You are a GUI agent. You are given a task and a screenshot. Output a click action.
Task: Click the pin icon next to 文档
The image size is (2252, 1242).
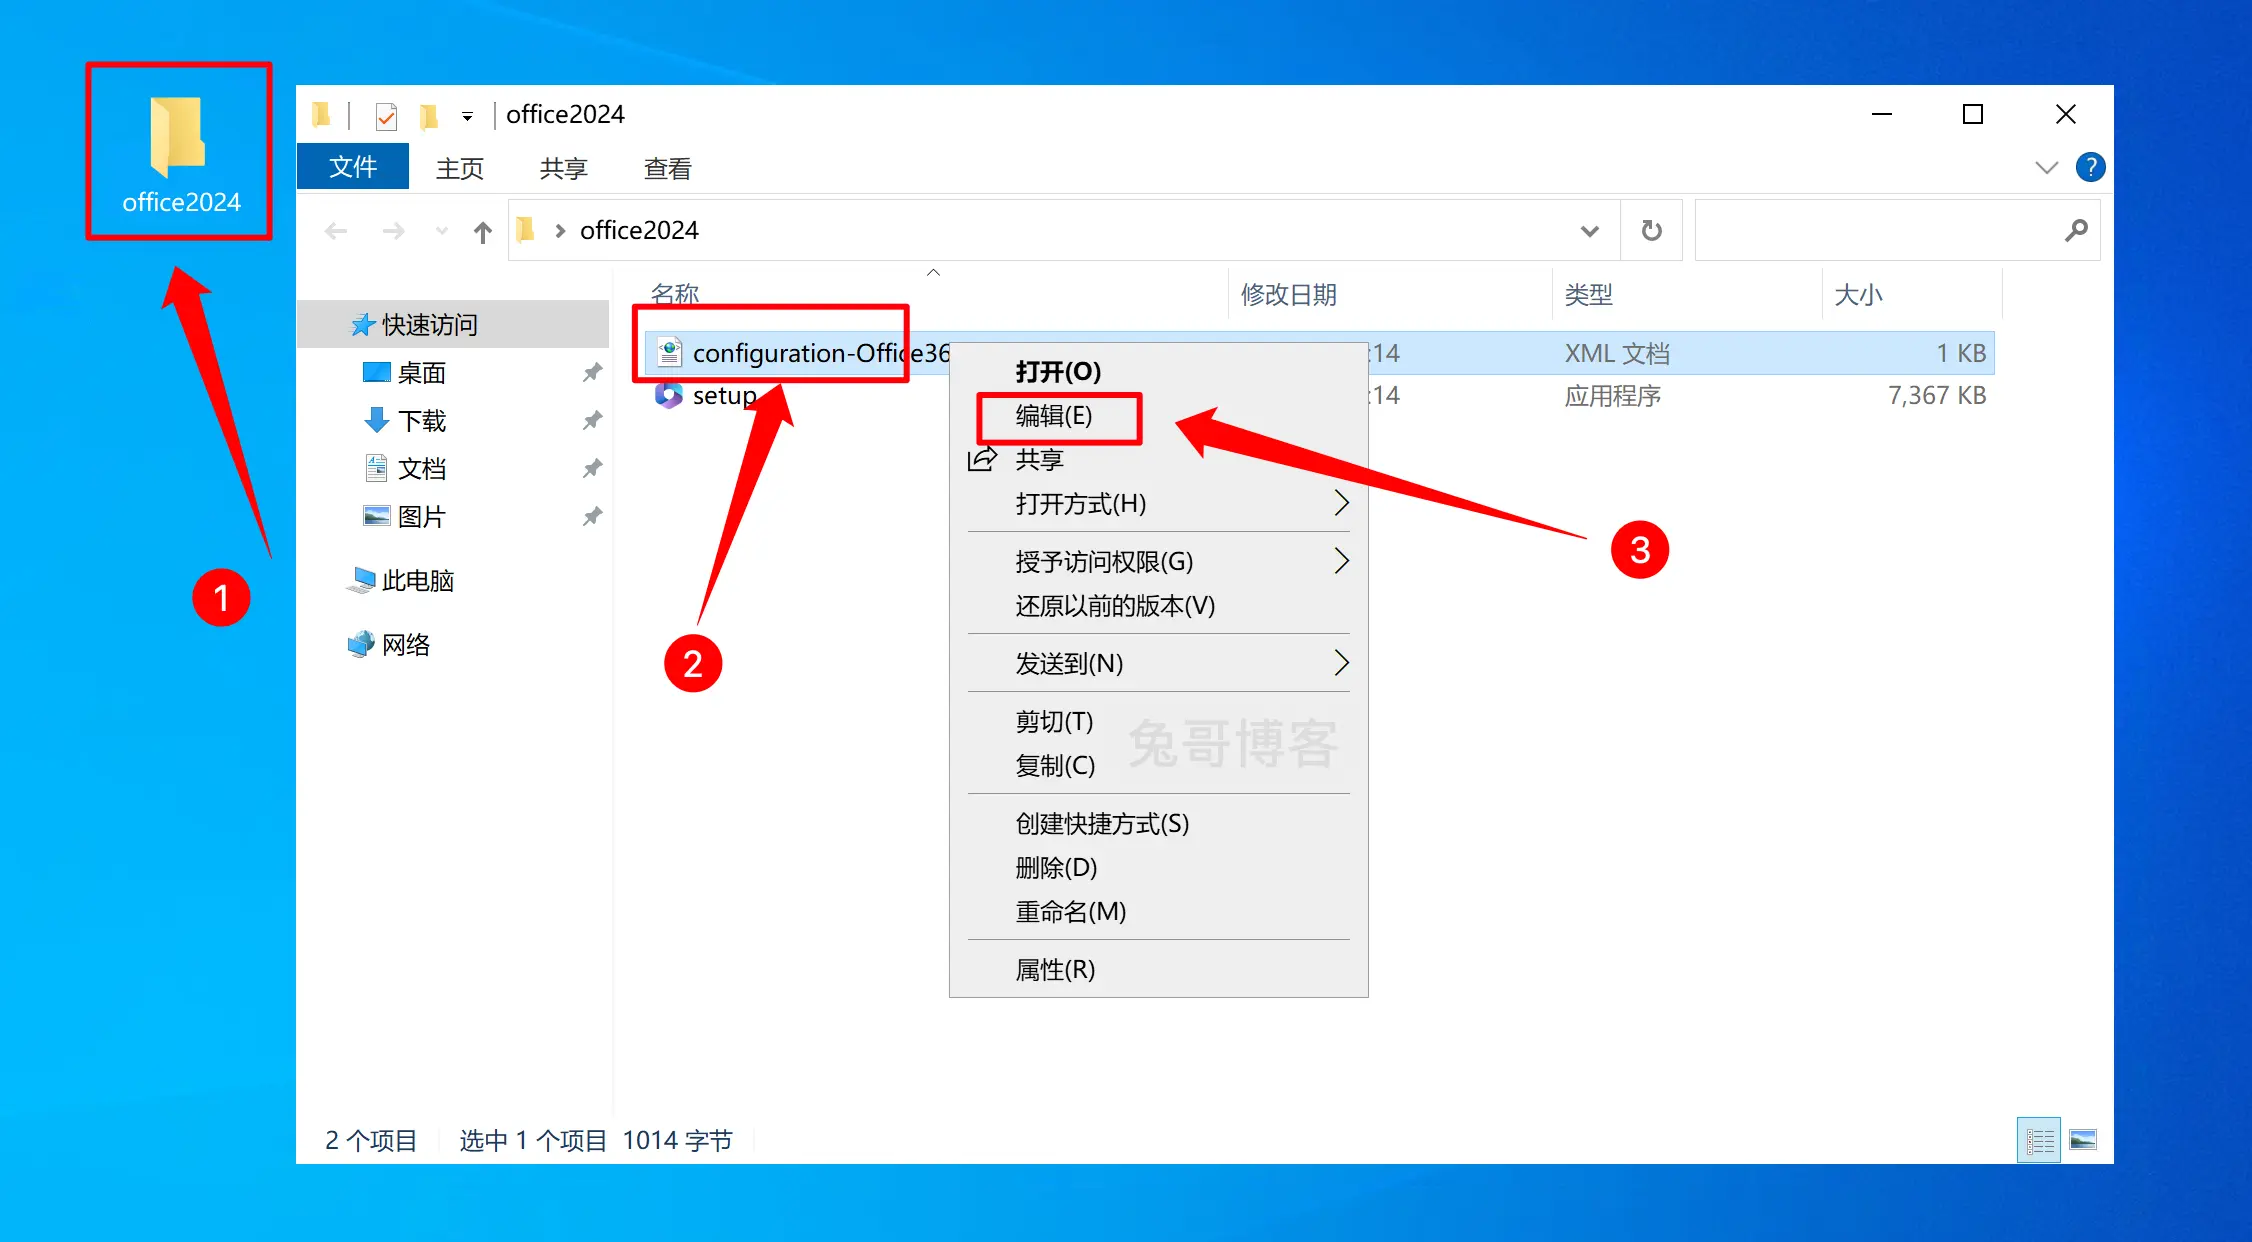tap(592, 468)
